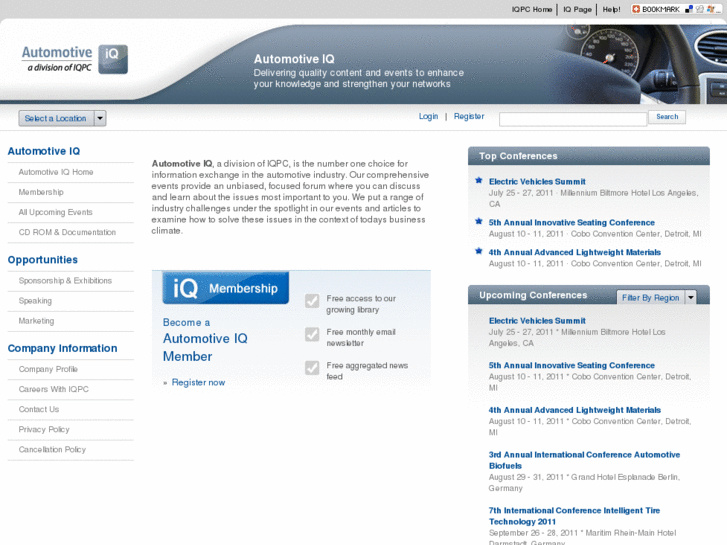Focus the search text field
The height and width of the screenshot is (545, 727).
point(573,119)
